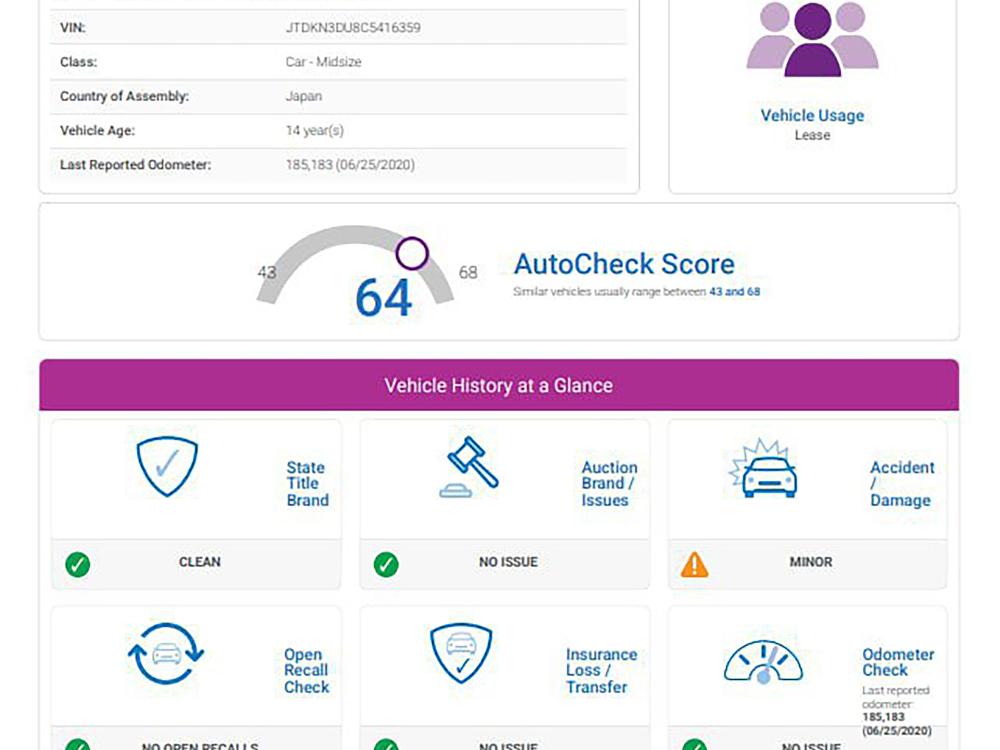This screenshot has width=1000, height=750.
Task: Click the green checkmark beside NO ISSUE auction
Action: [386, 565]
